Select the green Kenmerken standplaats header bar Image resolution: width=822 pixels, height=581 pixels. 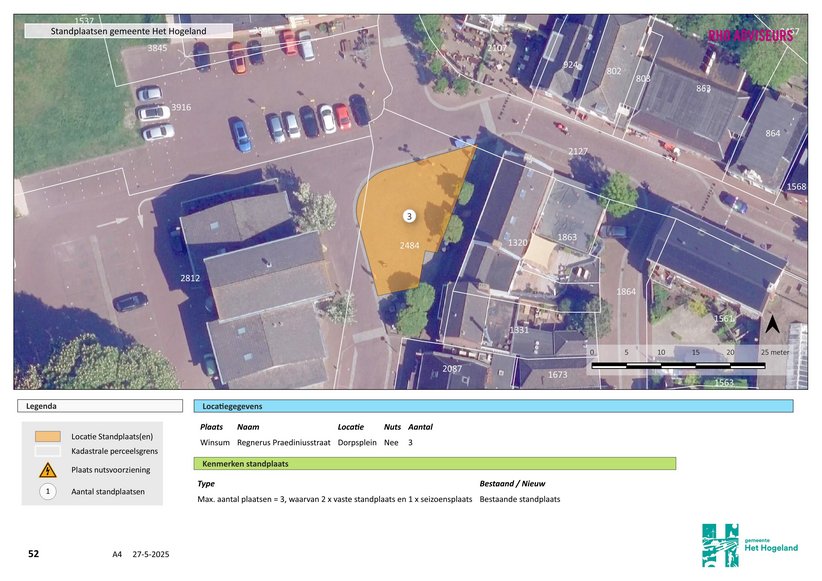coord(434,464)
